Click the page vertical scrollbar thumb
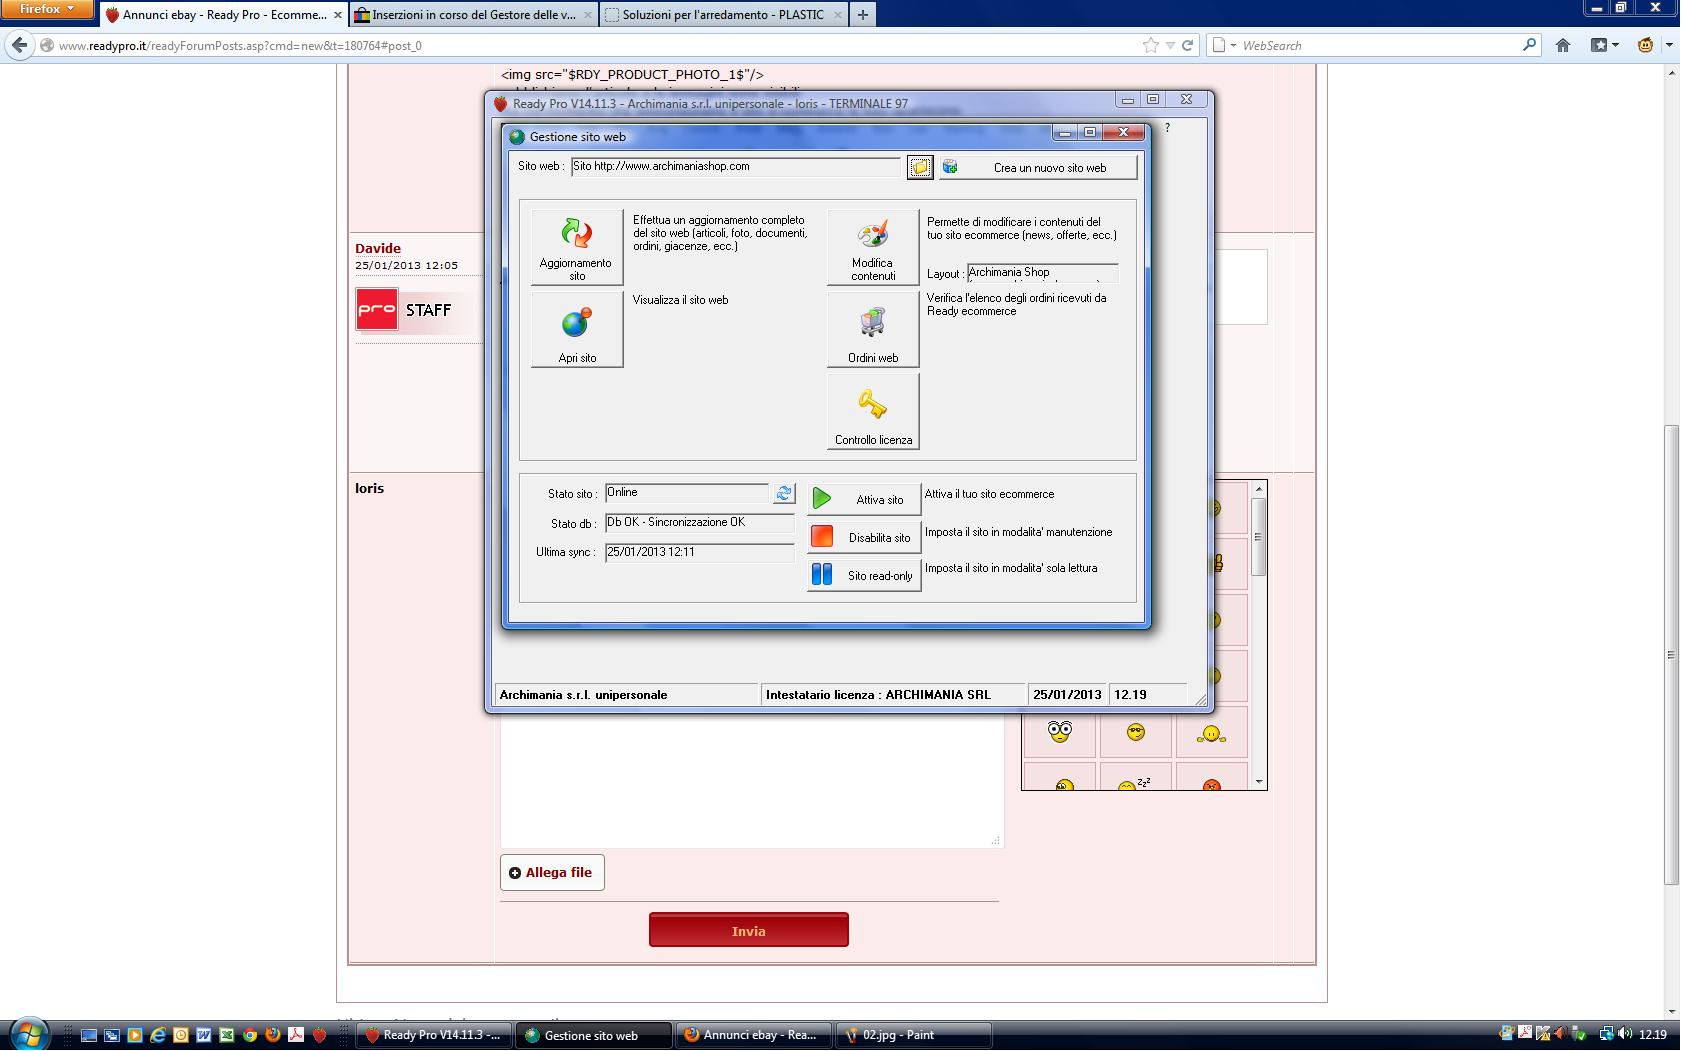Screen dimensions: 1683x1051 (1672, 655)
